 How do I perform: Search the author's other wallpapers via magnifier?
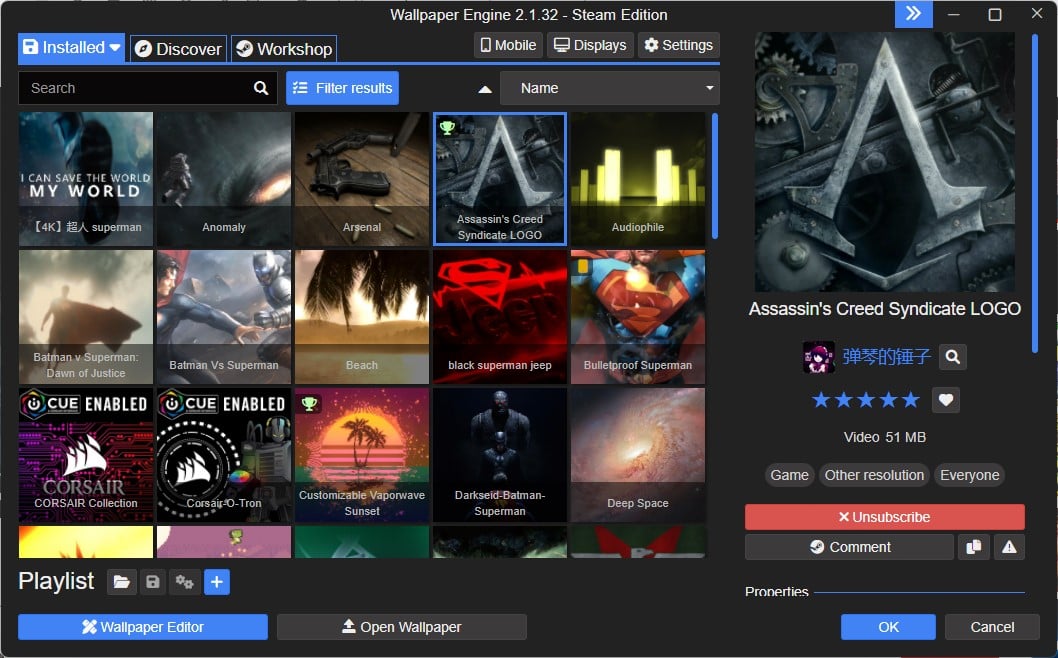point(953,357)
